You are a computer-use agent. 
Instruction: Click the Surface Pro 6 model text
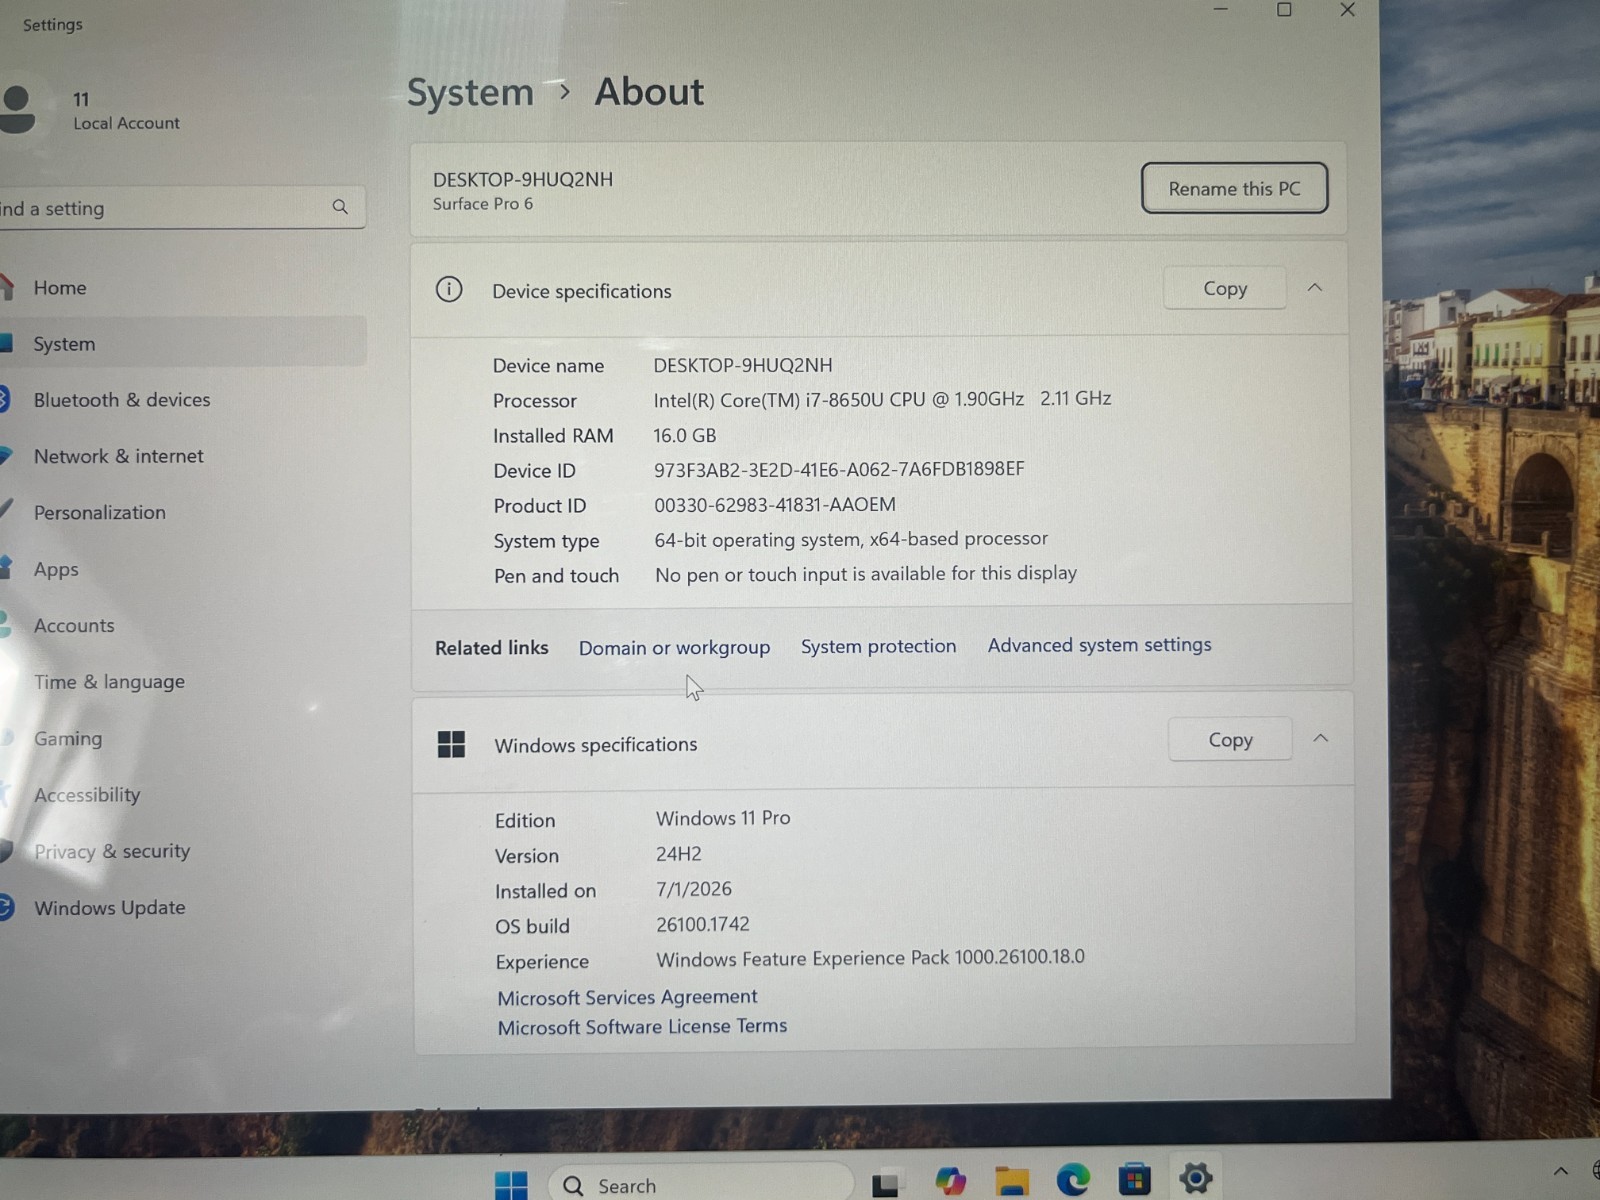(x=483, y=204)
